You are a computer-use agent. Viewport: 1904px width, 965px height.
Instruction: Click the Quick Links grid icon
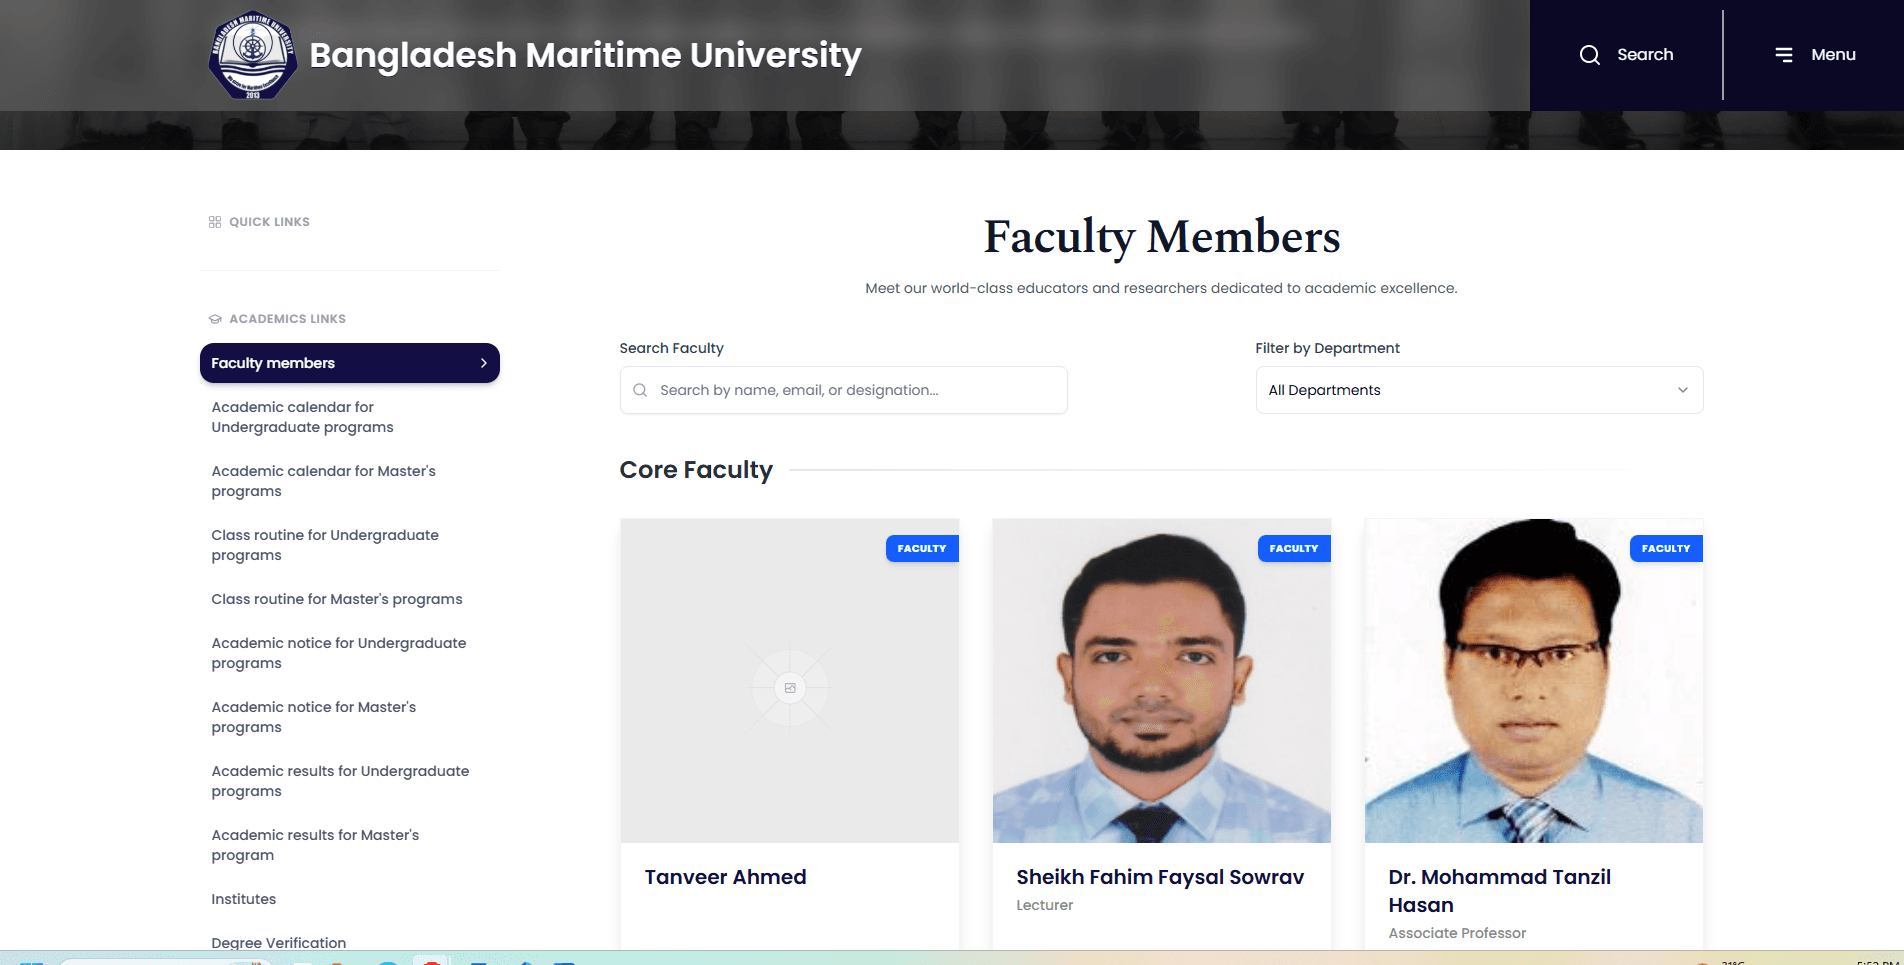tap(214, 222)
